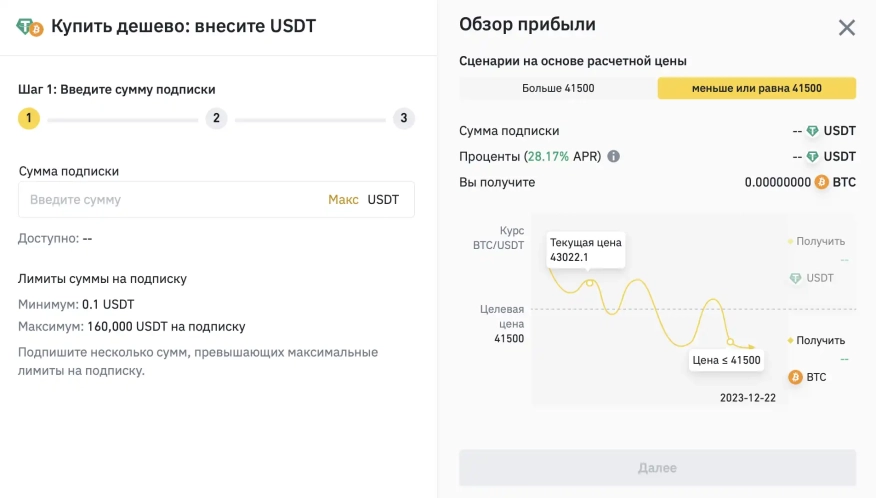Click the Bitcoin icon next to 0.00000000
This screenshot has height=498, width=876.
coord(822,183)
